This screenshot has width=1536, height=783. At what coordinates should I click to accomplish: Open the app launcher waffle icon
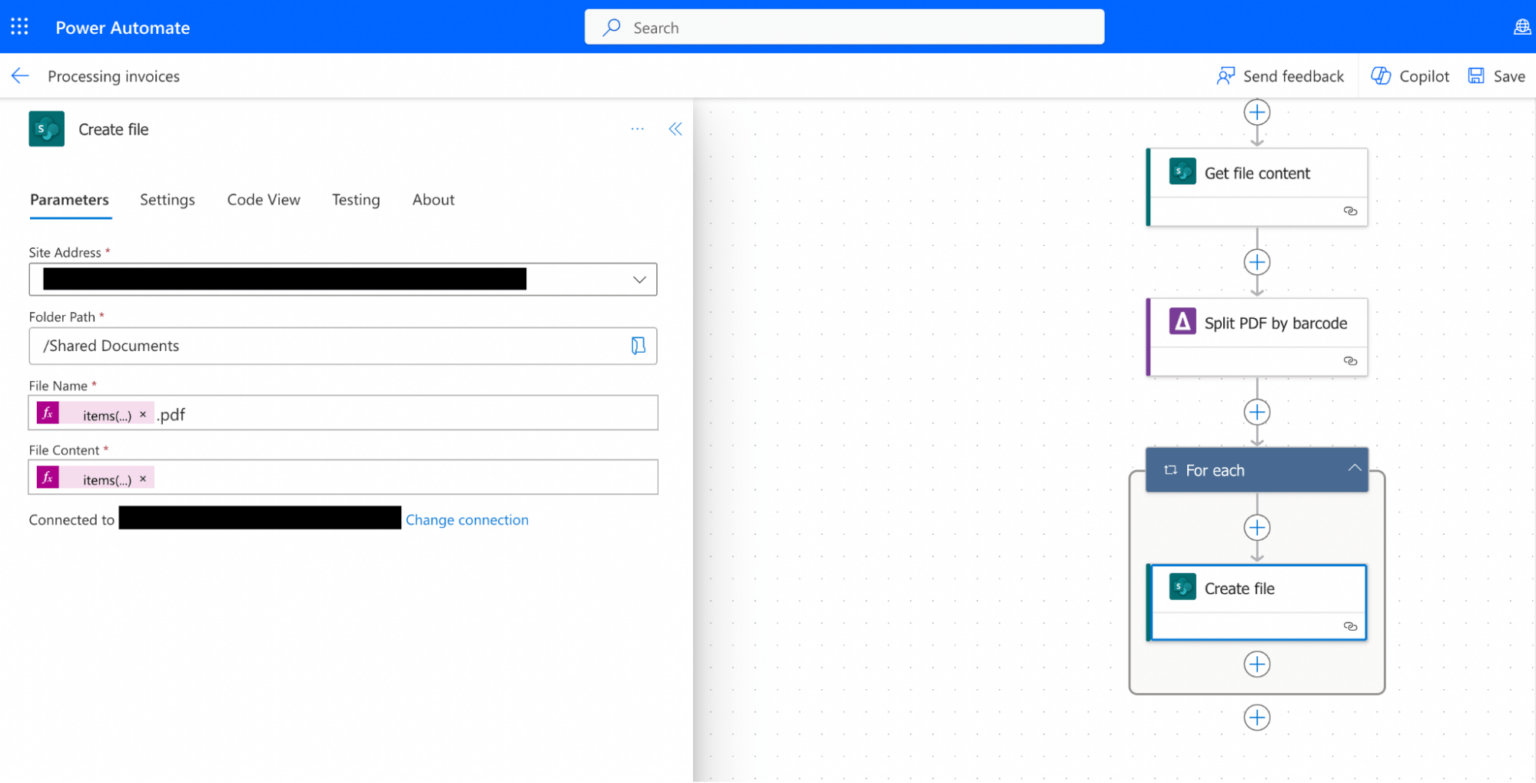(20, 27)
